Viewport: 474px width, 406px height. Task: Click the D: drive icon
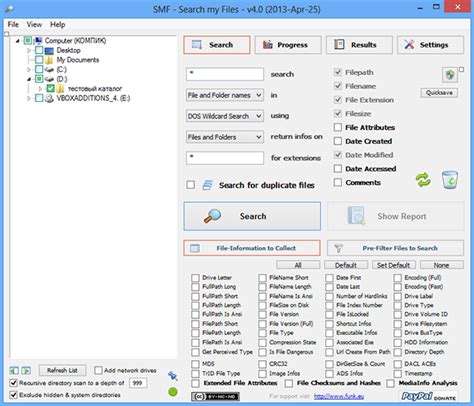pos(49,79)
